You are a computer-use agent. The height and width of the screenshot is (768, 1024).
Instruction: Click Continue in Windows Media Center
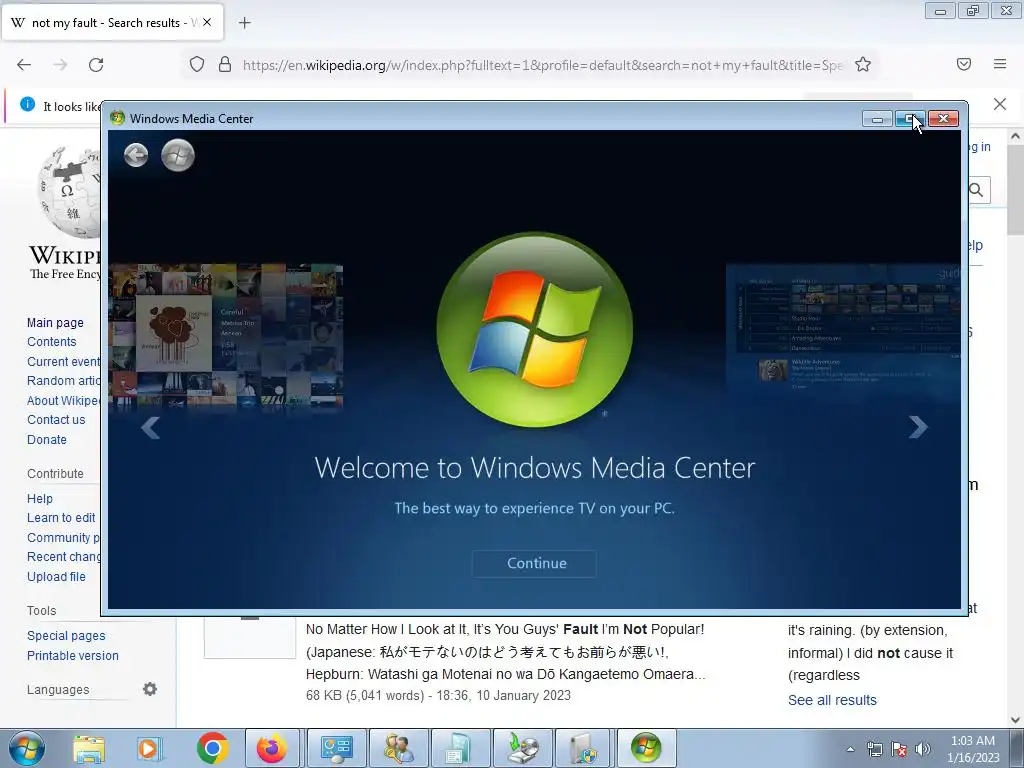coord(534,563)
